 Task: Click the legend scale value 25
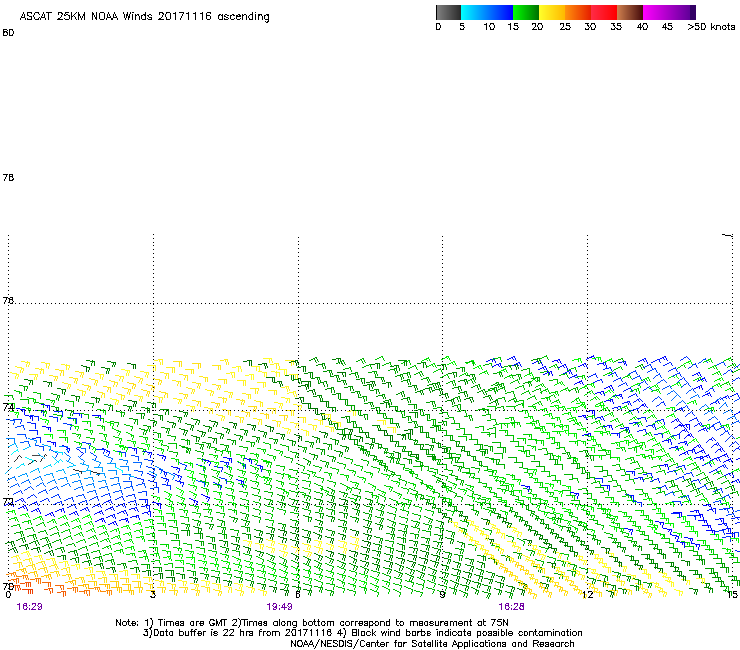click(x=565, y=27)
